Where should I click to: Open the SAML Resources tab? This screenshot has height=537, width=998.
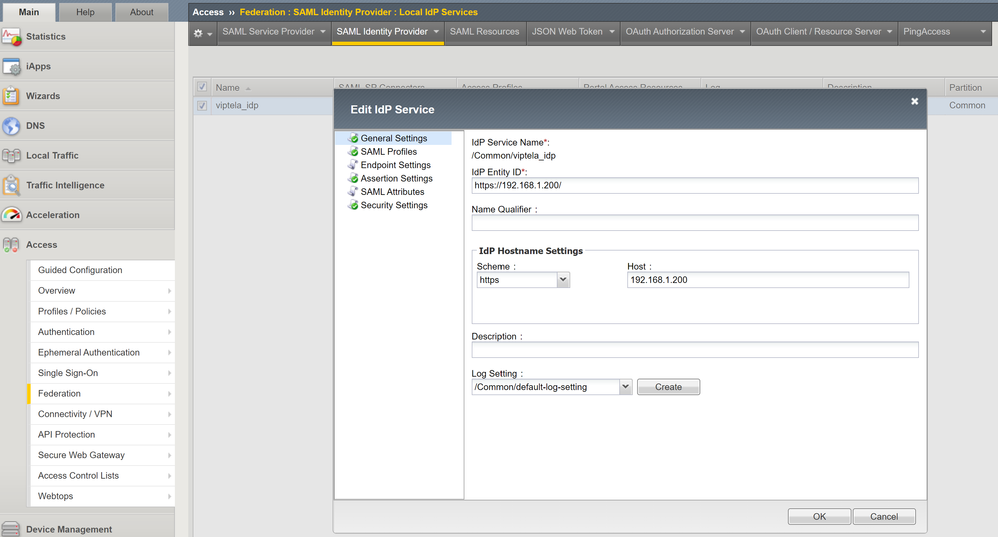click(484, 32)
